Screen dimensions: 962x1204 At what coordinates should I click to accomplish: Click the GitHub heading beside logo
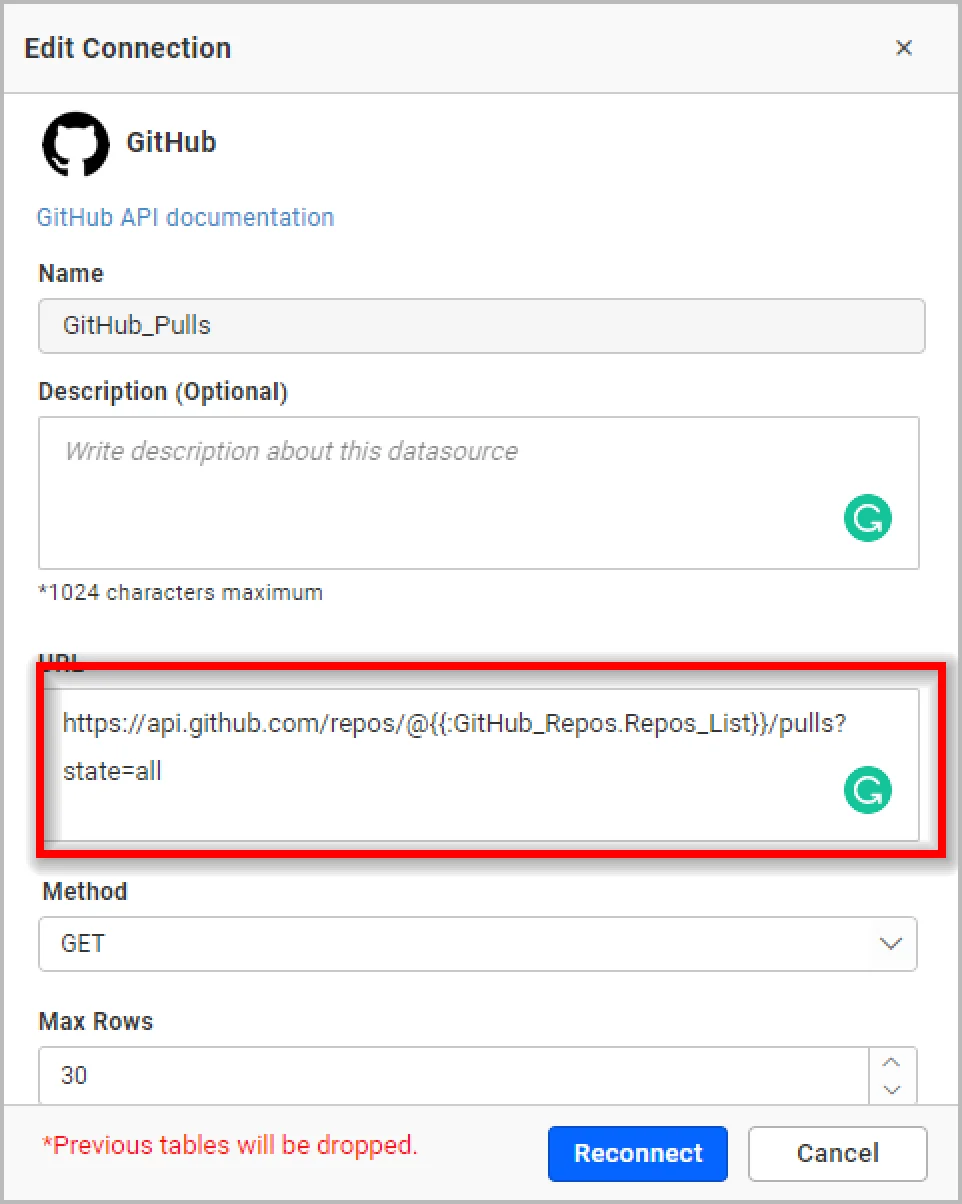click(171, 142)
